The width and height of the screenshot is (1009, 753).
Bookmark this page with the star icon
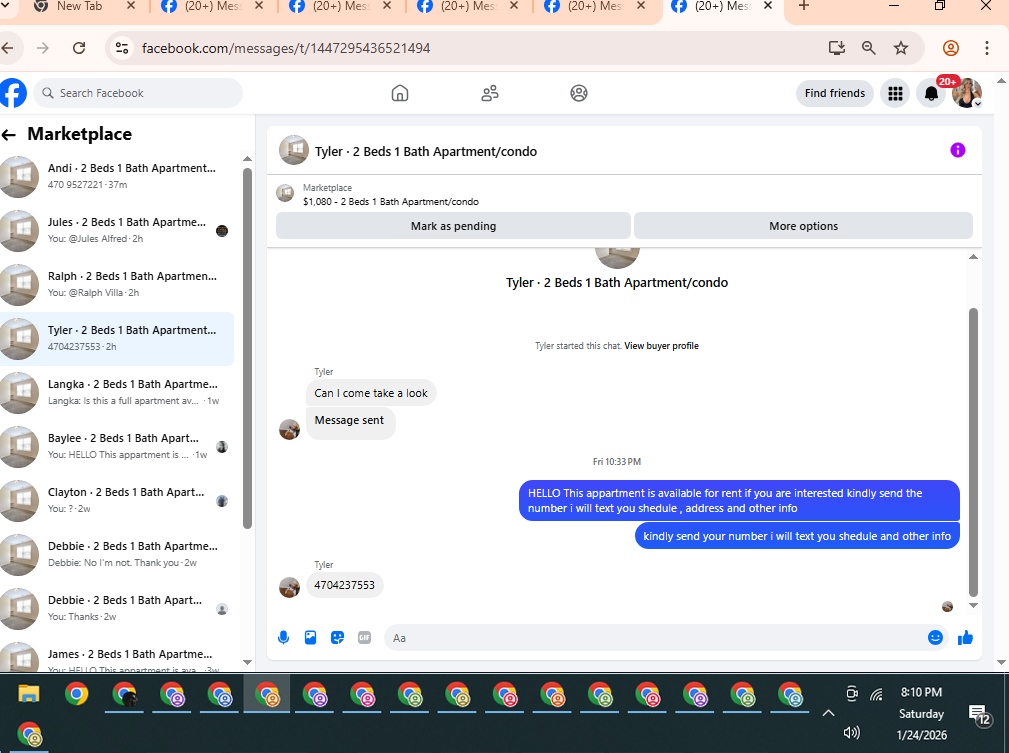click(901, 48)
